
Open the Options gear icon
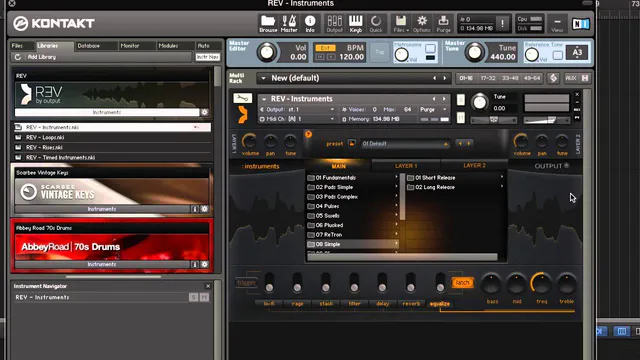pyautogui.click(x=422, y=24)
